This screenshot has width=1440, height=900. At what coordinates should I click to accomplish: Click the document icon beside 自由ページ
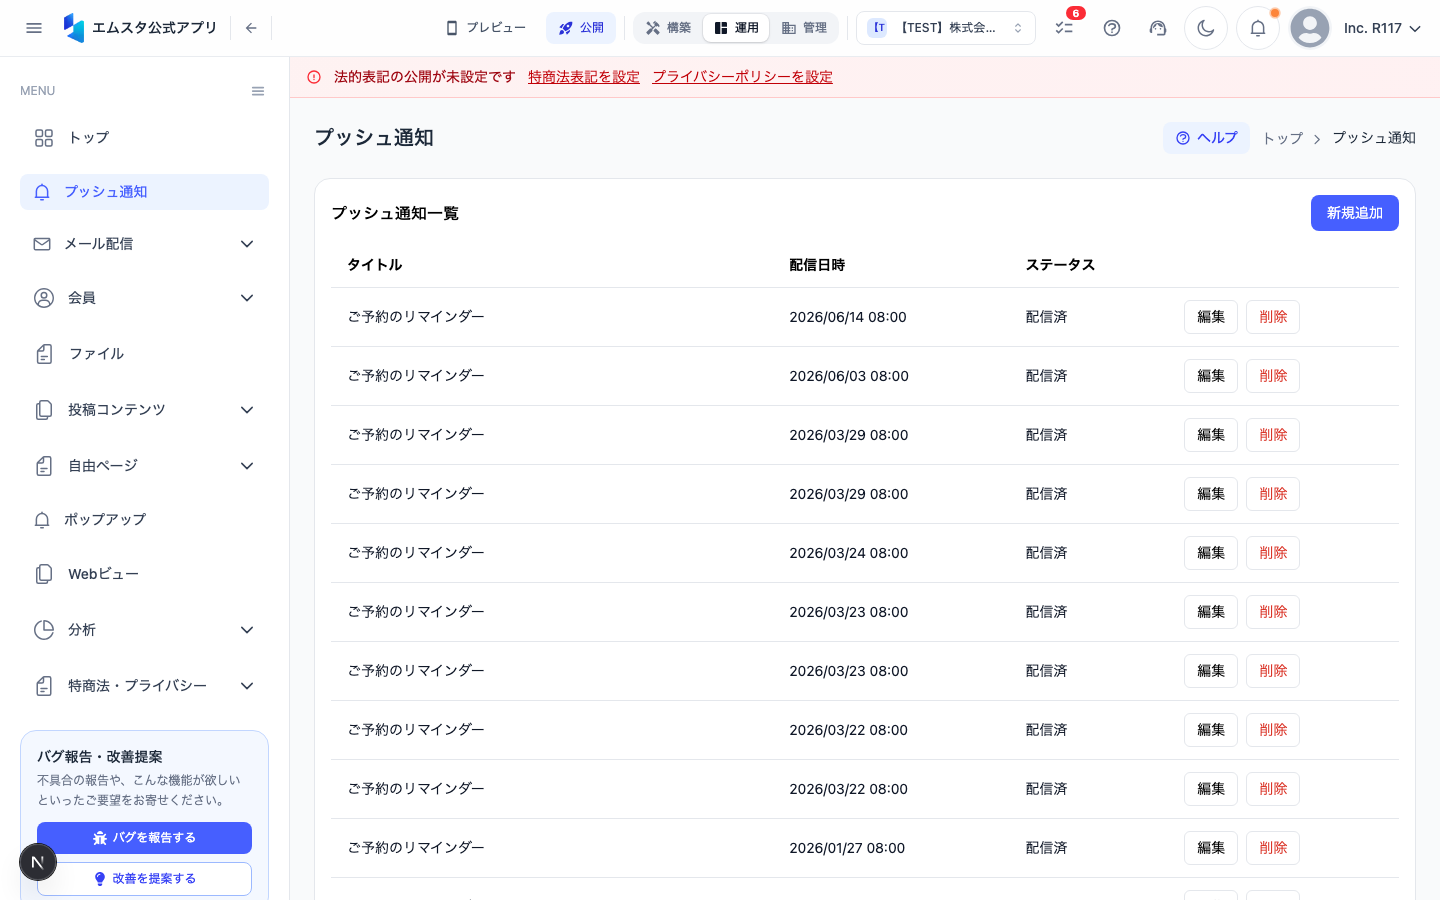[x=44, y=466]
